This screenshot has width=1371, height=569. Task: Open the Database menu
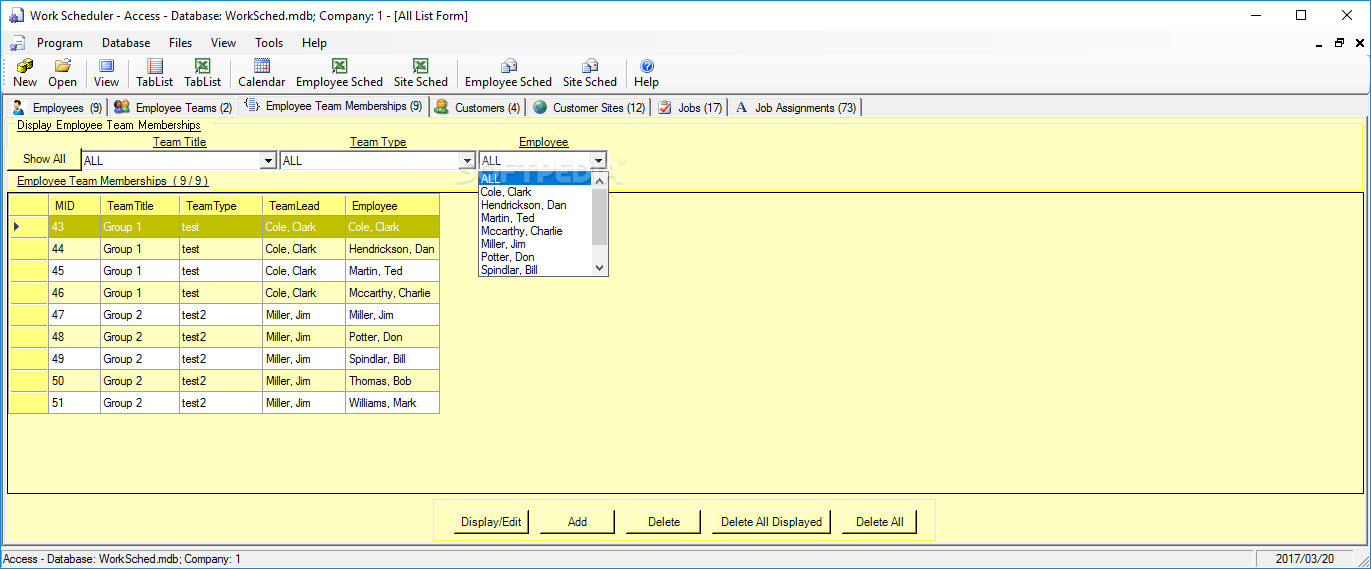pos(126,43)
